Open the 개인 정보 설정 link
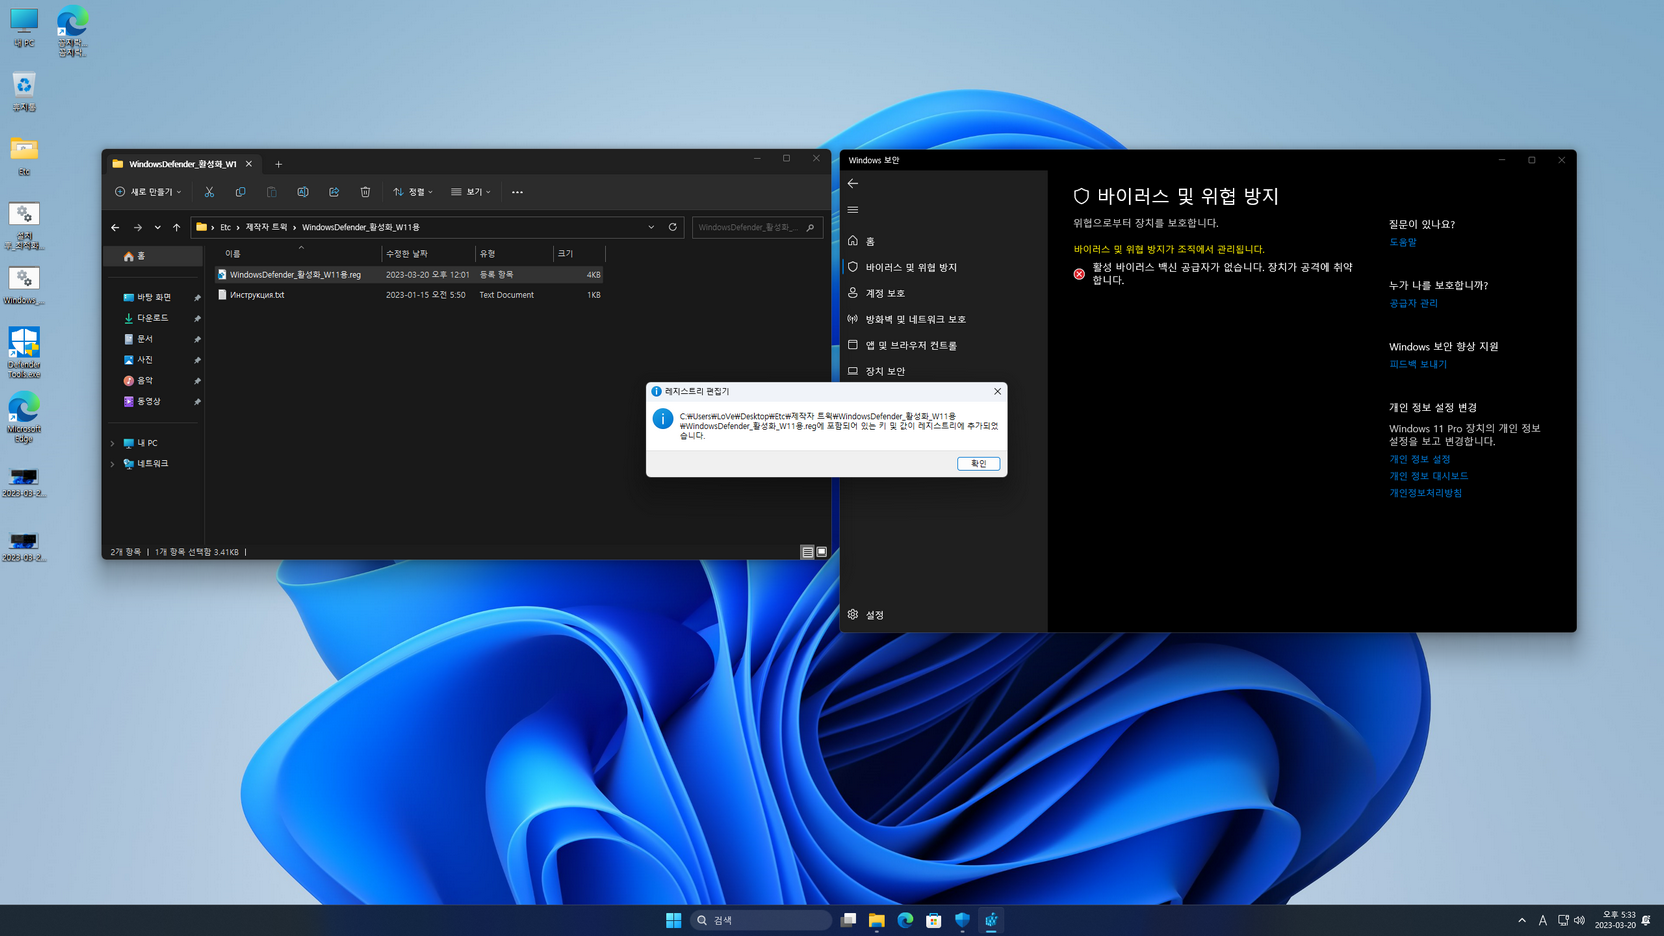The height and width of the screenshot is (936, 1664). [x=1419, y=459]
